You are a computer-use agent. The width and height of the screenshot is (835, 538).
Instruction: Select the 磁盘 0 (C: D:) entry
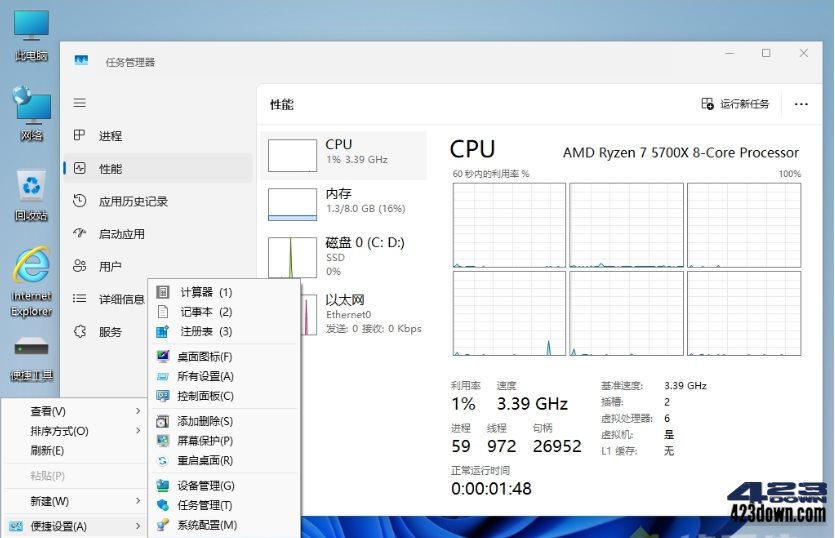click(343, 257)
